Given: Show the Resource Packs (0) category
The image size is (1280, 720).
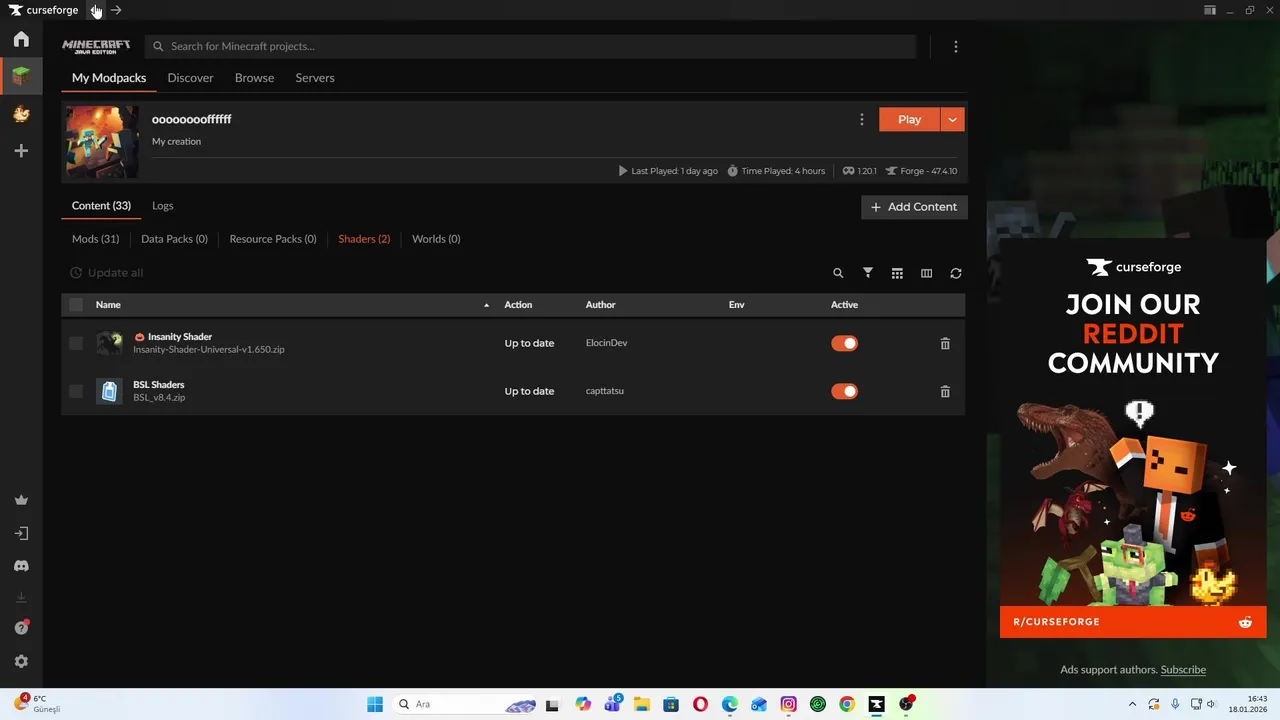Looking at the screenshot, I should point(273,239).
